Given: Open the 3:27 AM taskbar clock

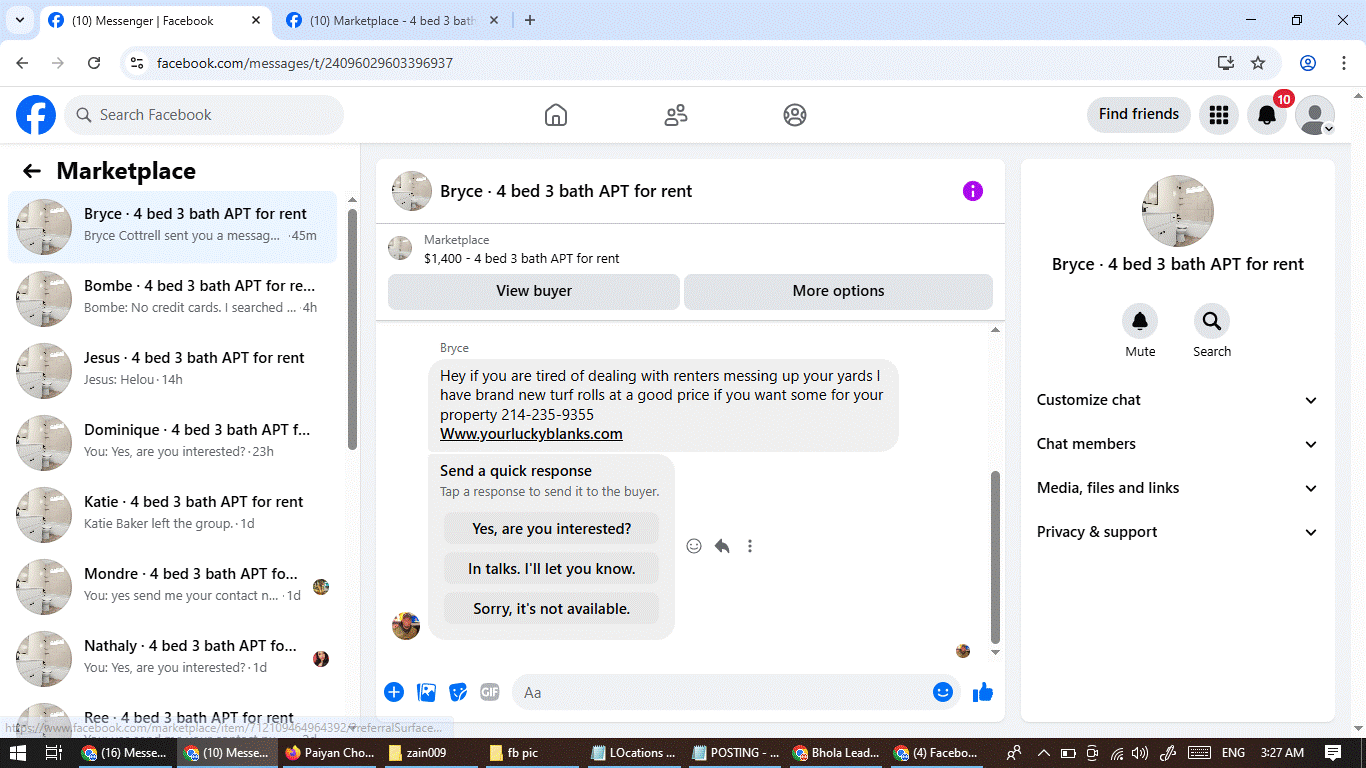Looking at the screenshot, I should coord(1282,753).
